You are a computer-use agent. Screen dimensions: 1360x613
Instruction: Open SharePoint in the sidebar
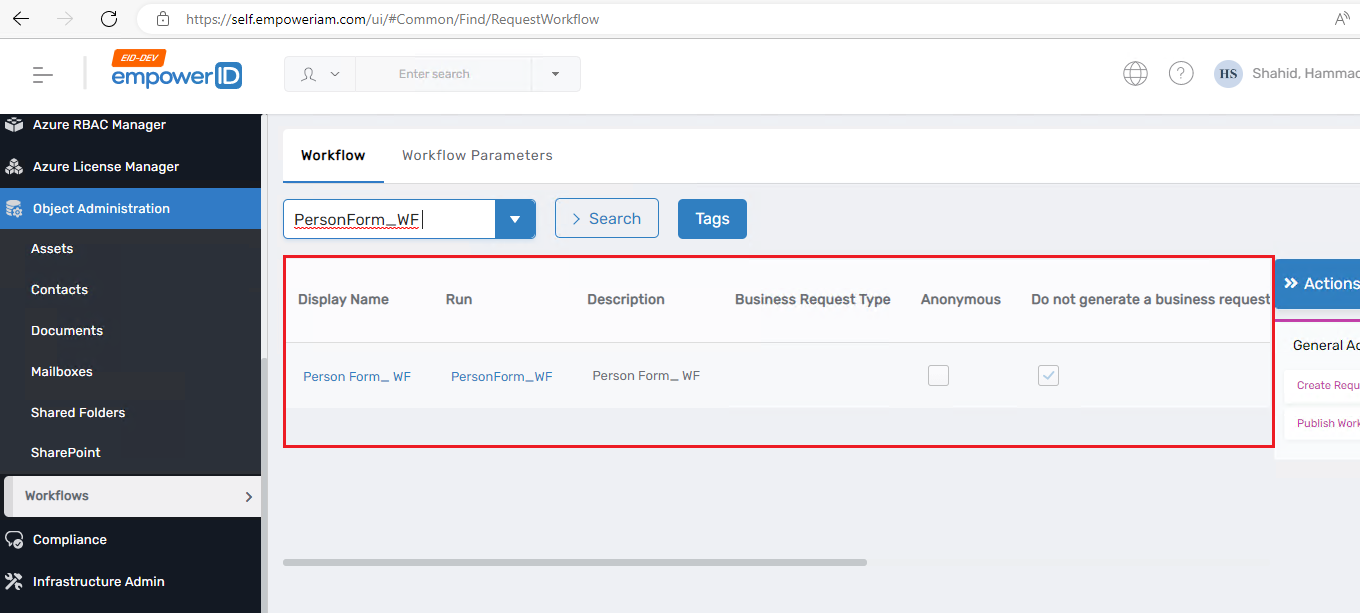pos(66,453)
